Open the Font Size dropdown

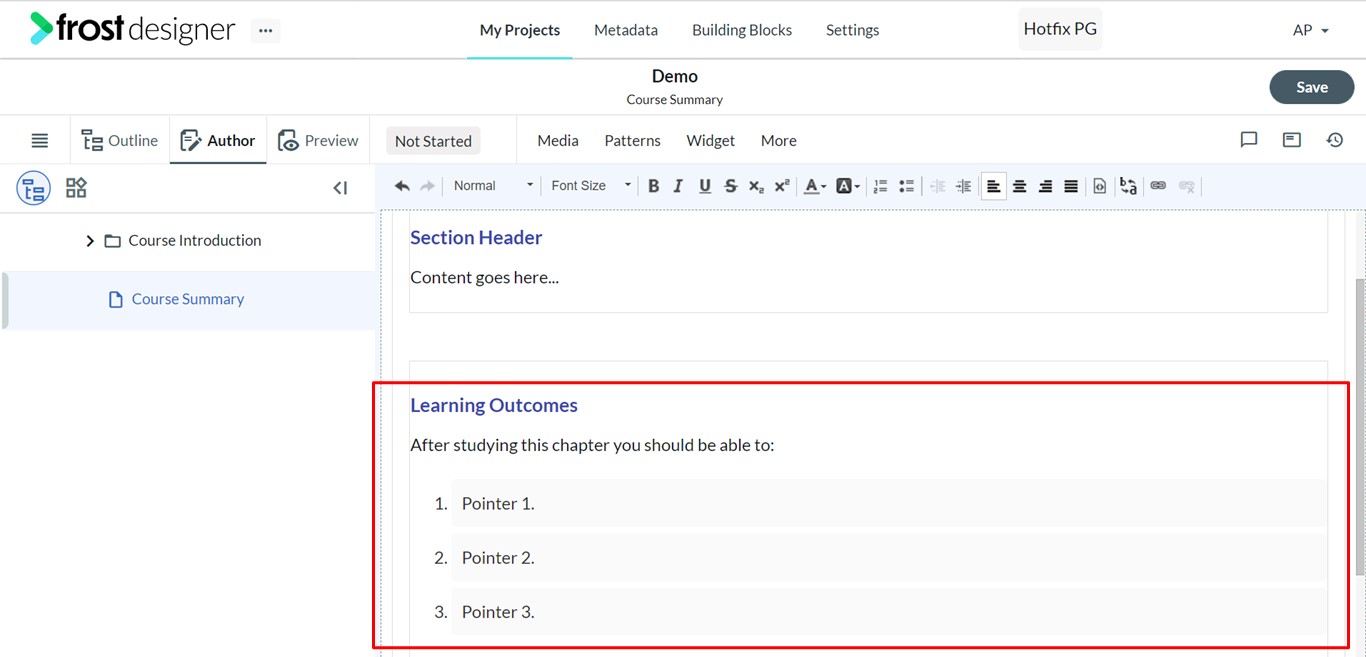(591, 186)
